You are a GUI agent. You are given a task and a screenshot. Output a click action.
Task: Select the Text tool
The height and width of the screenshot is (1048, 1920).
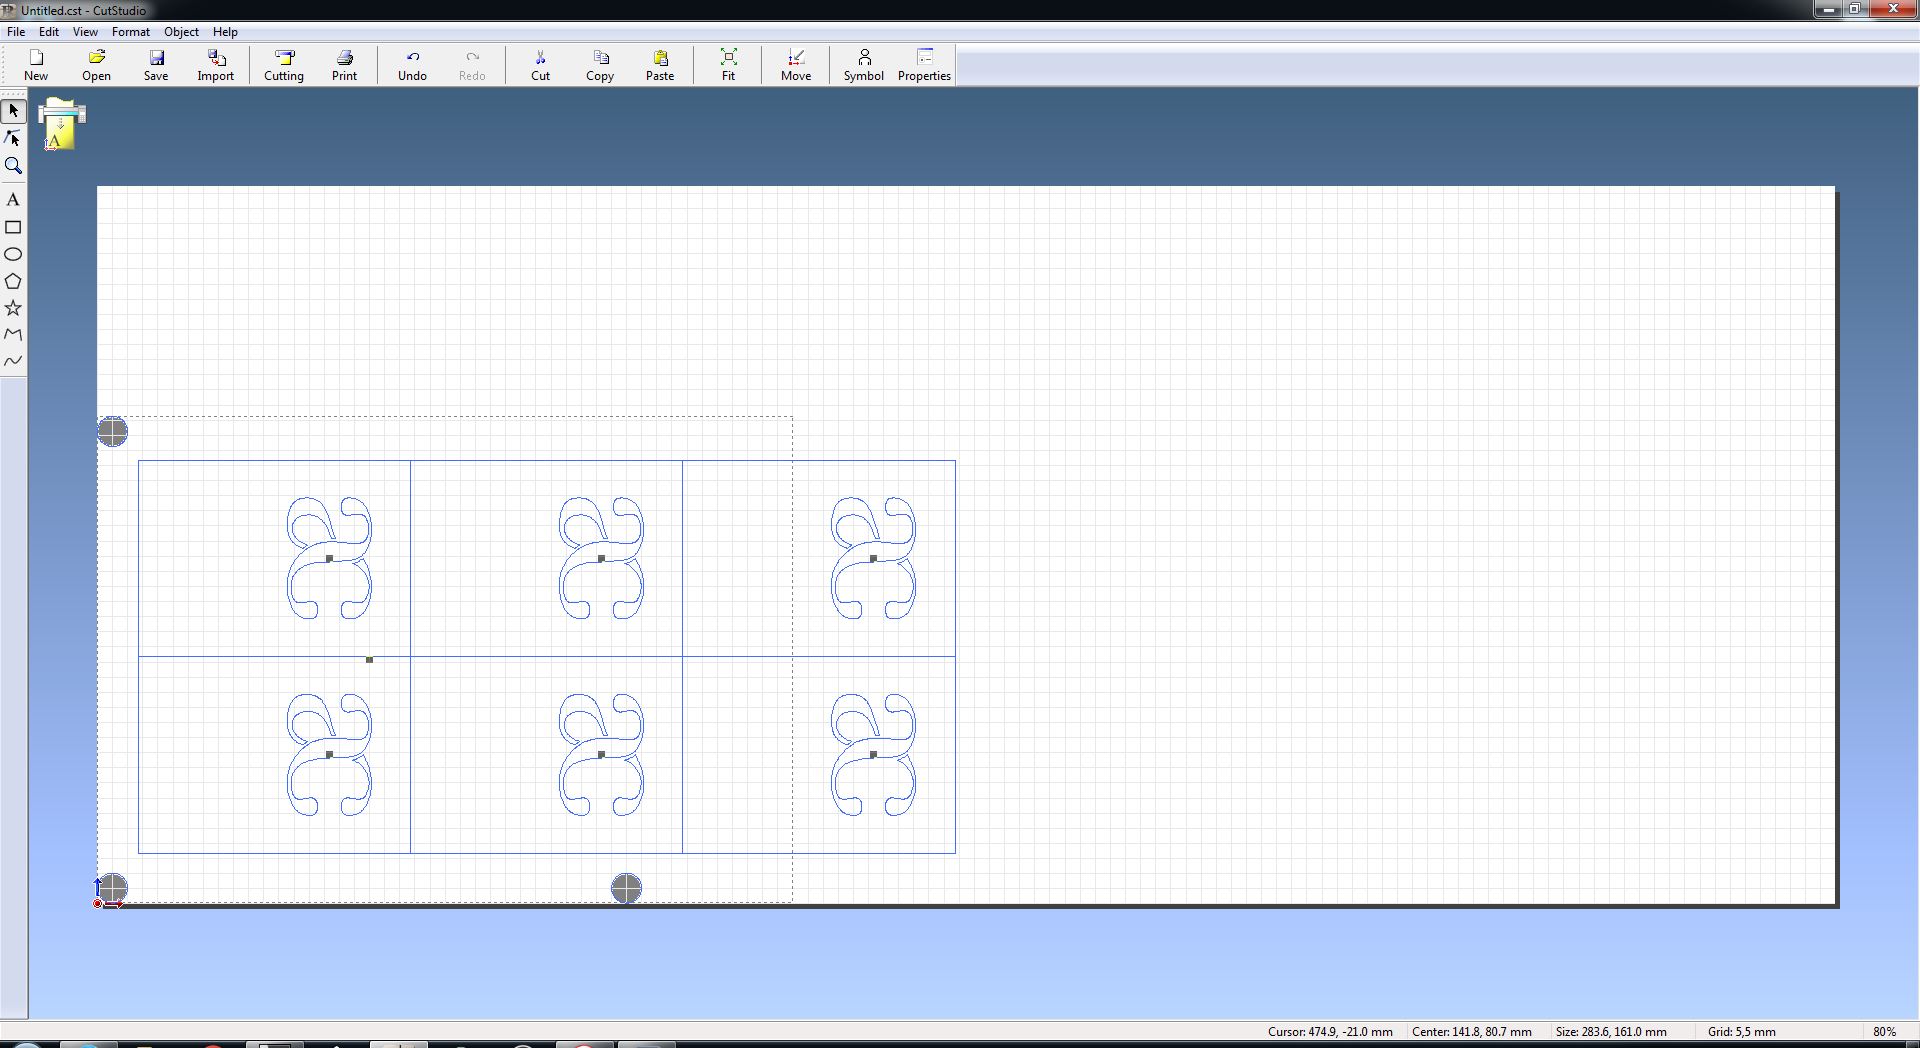(13, 200)
